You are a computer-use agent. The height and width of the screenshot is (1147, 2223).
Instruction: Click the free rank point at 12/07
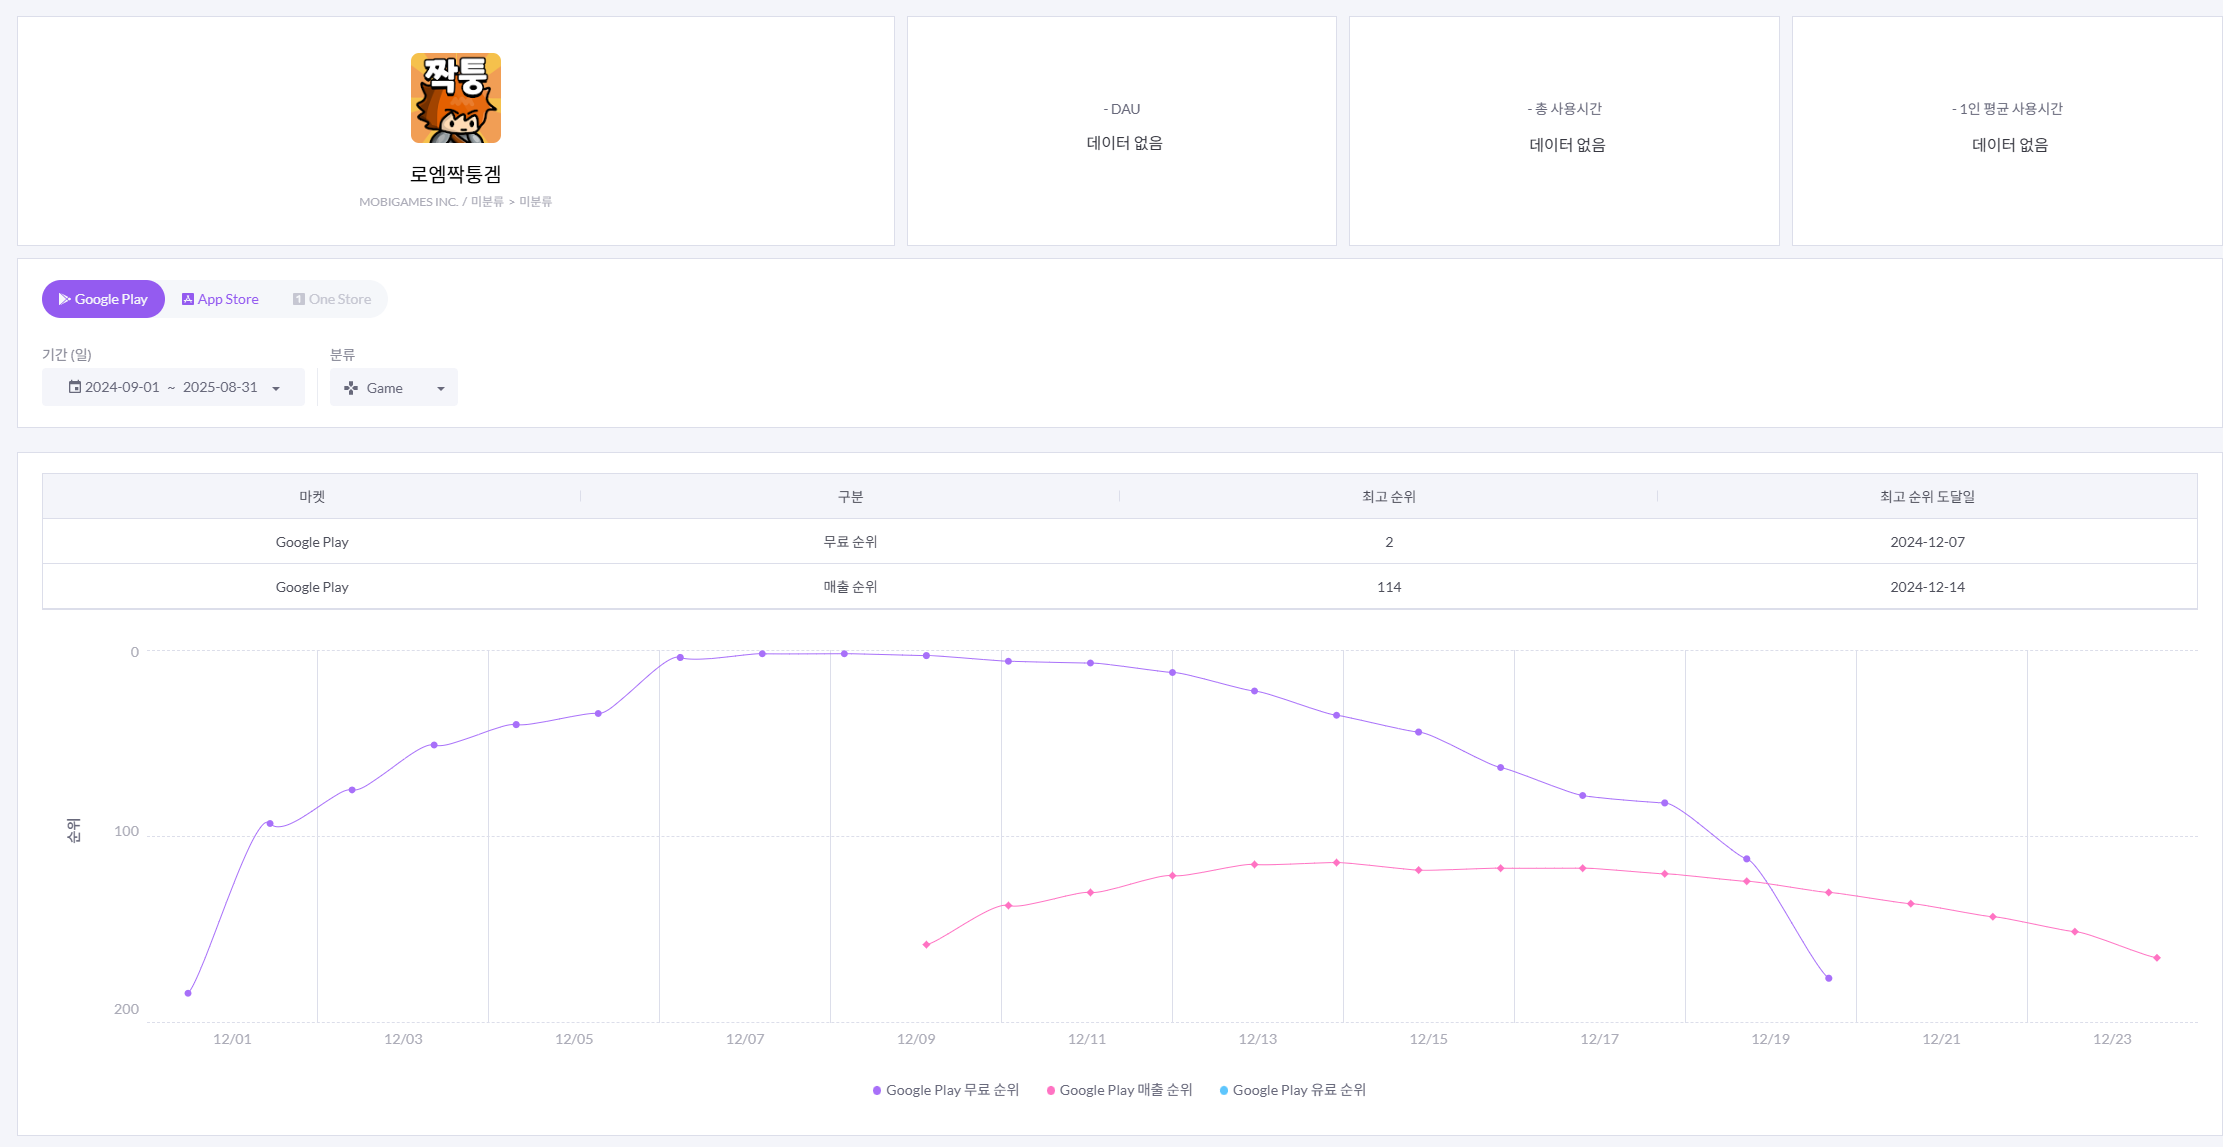pyautogui.click(x=762, y=654)
